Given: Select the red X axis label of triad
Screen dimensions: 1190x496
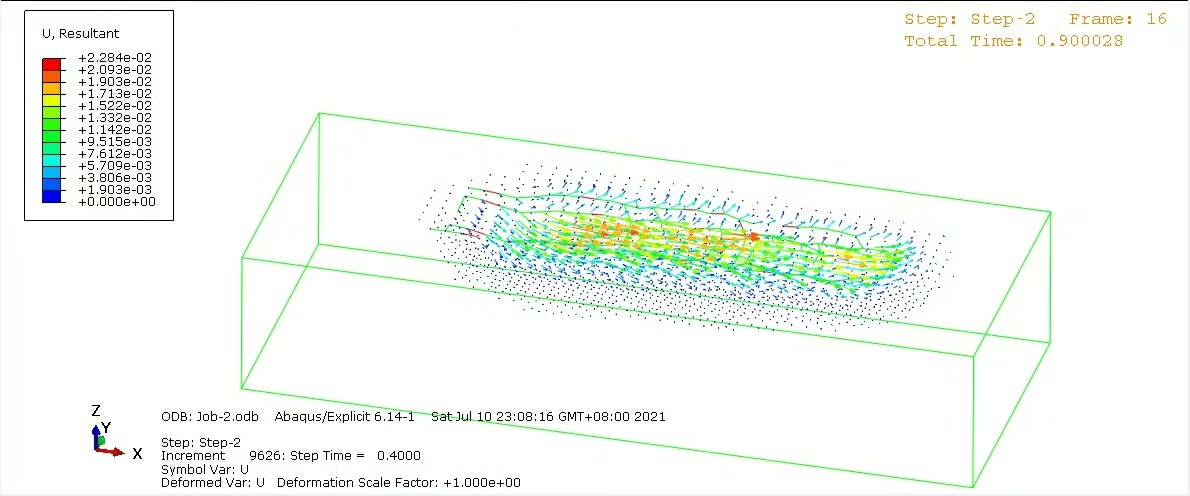Looking at the screenshot, I should coord(137,454).
